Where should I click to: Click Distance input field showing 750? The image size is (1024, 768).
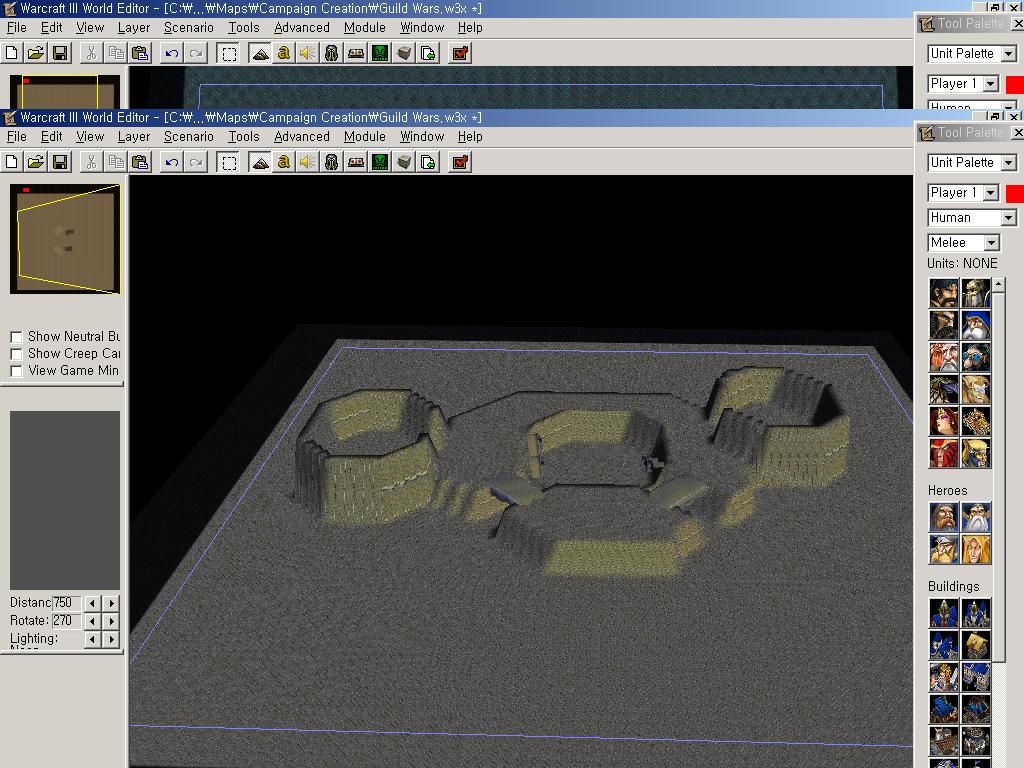click(x=67, y=603)
